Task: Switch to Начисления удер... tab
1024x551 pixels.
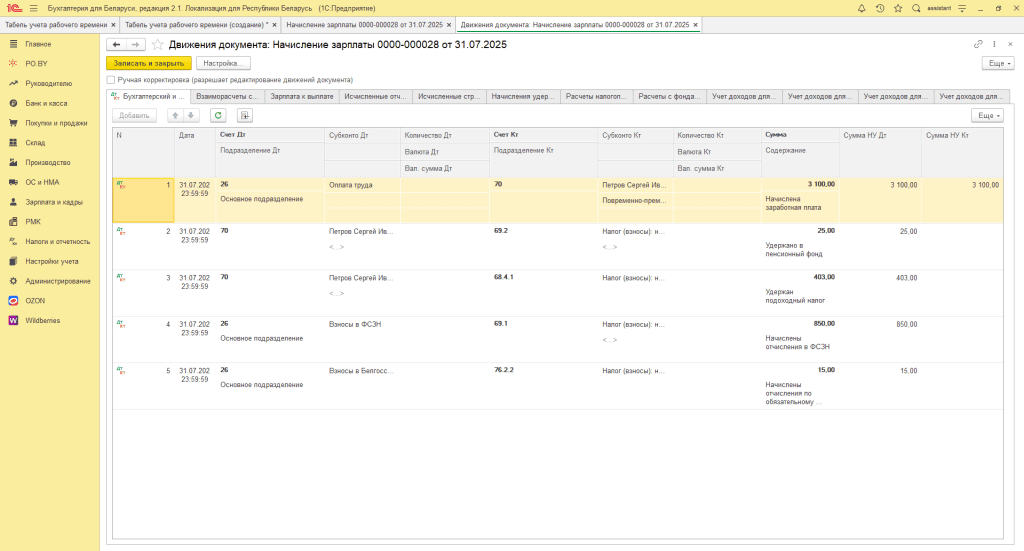Action: click(522, 97)
